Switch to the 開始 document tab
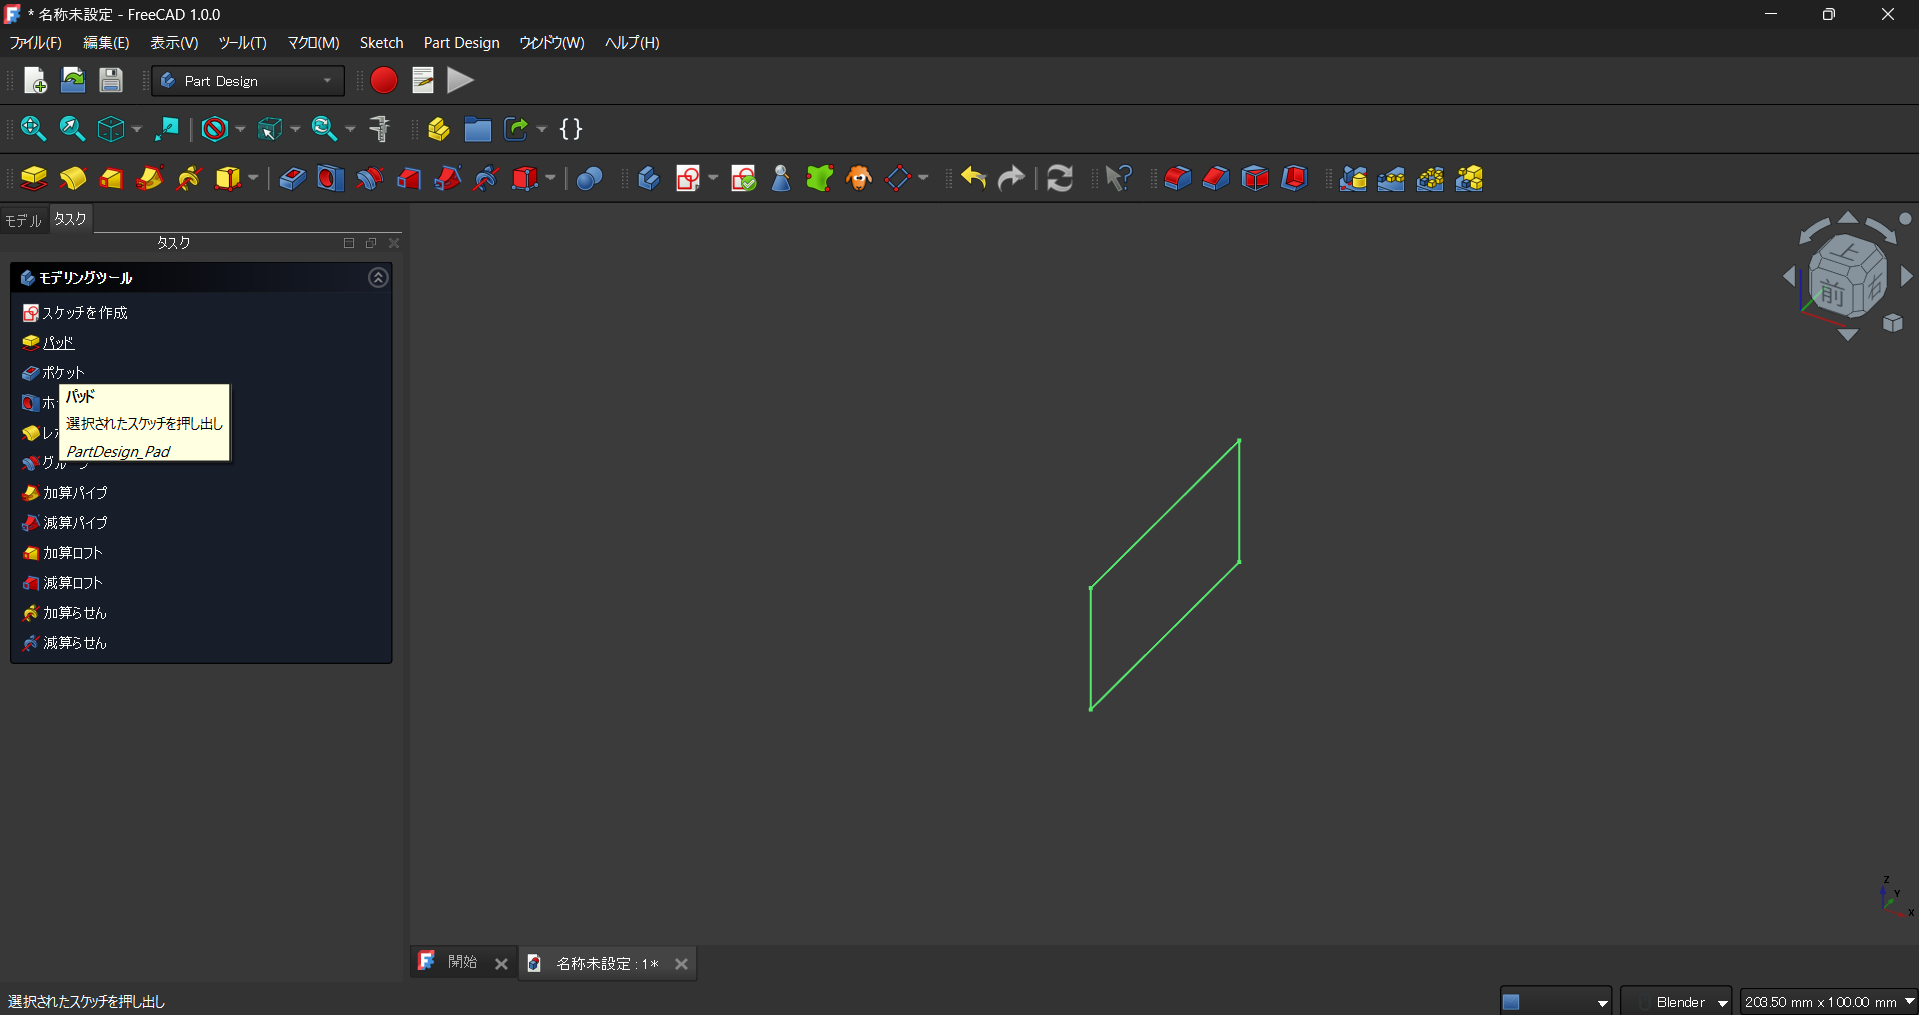The image size is (1919, 1015). pos(462,962)
